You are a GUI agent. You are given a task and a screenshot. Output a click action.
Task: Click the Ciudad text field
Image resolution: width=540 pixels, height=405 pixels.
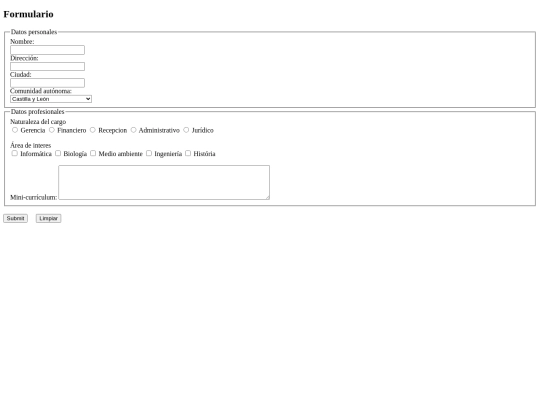(48, 83)
